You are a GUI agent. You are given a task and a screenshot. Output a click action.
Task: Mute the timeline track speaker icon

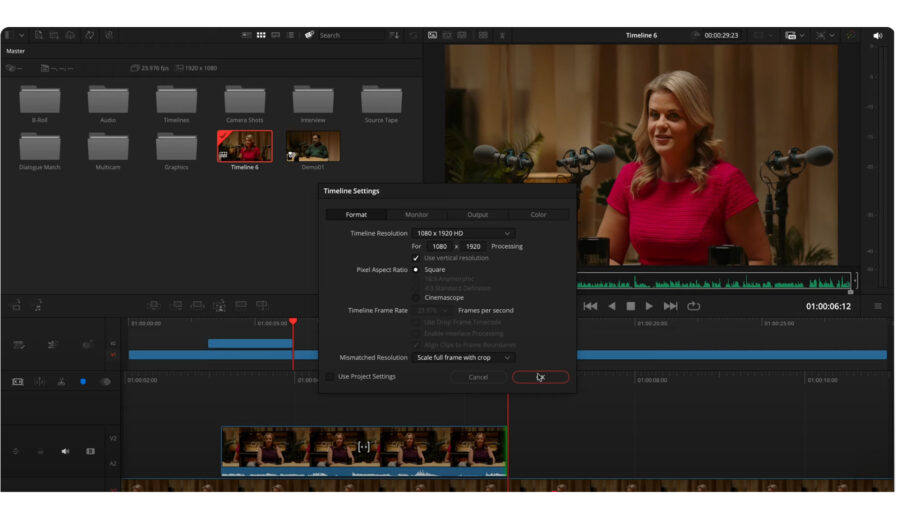pos(66,451)
